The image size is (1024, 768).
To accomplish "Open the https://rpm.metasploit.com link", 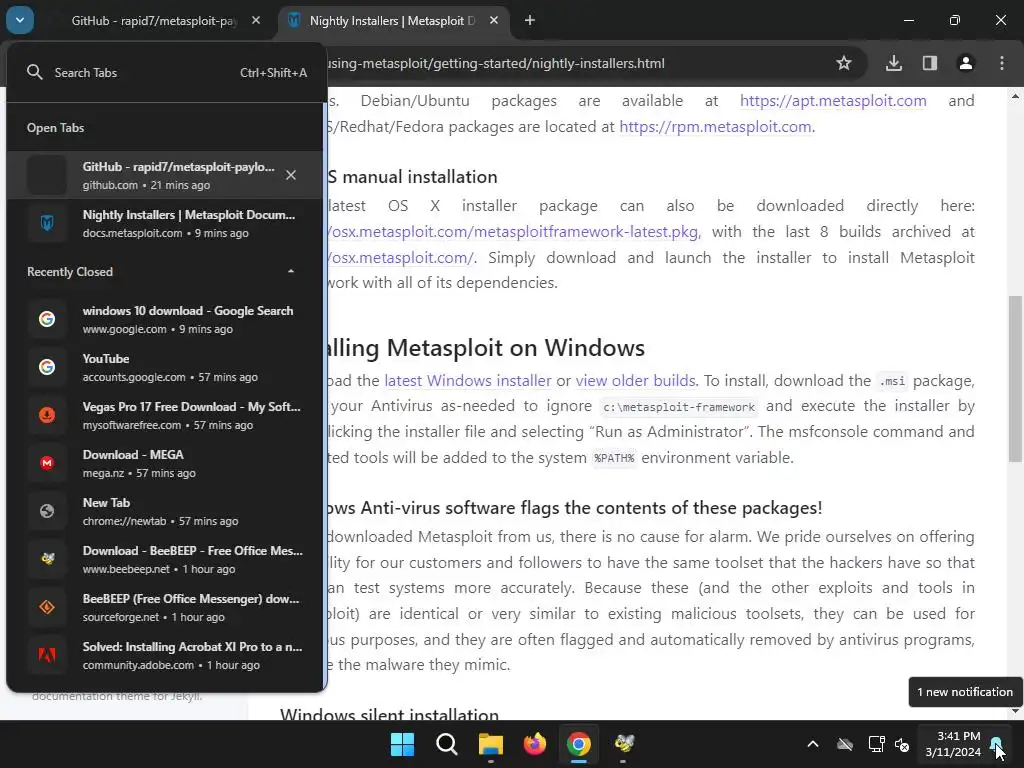I will point(715,127).
